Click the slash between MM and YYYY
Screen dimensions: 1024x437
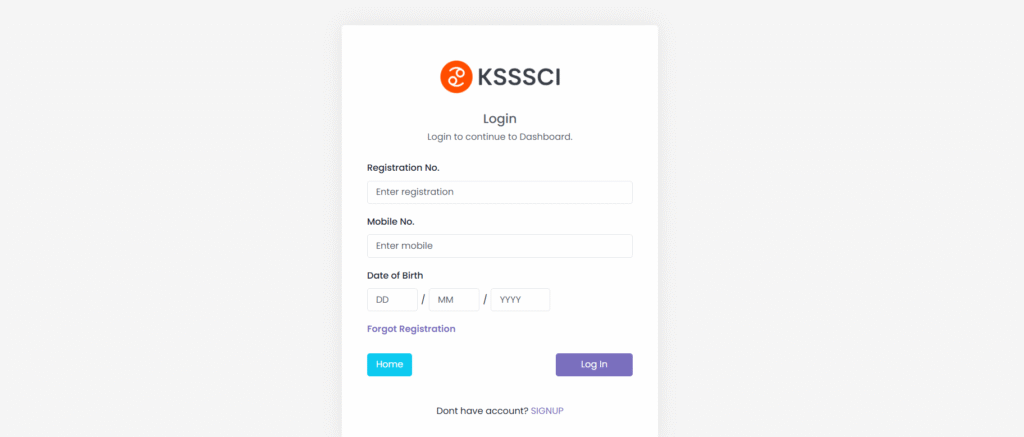pyautogui.click(x=485, y=300)
